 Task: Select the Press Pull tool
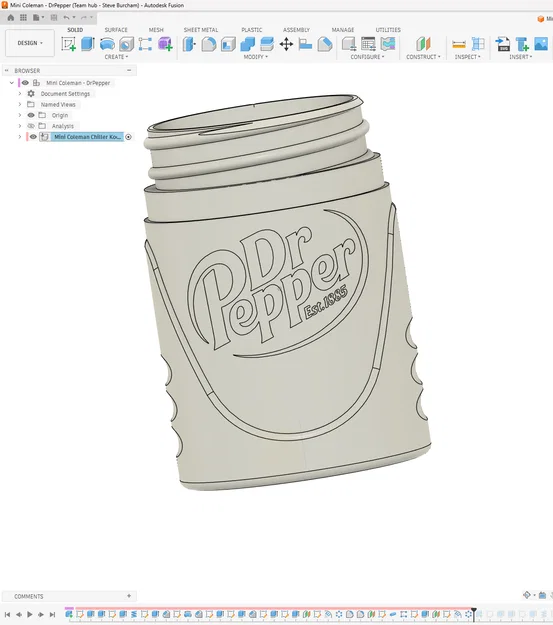tap(189, 44)
